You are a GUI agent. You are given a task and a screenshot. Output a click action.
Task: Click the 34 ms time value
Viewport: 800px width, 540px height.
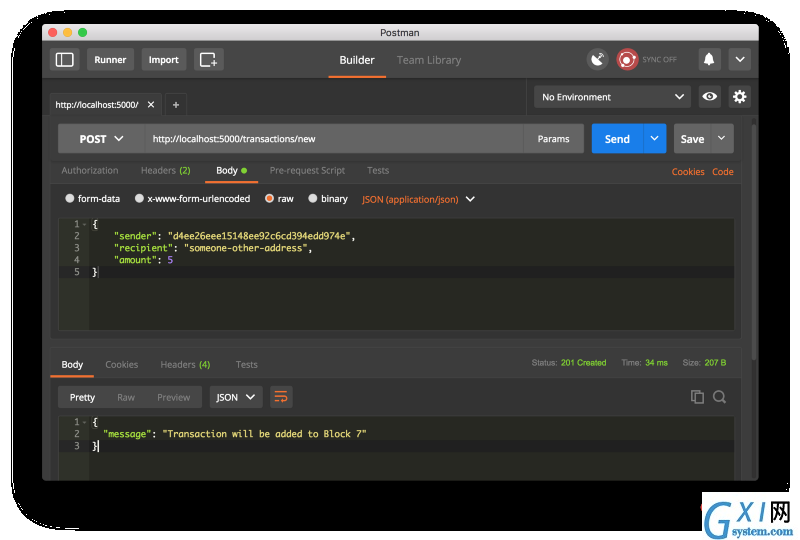point(657,363)
